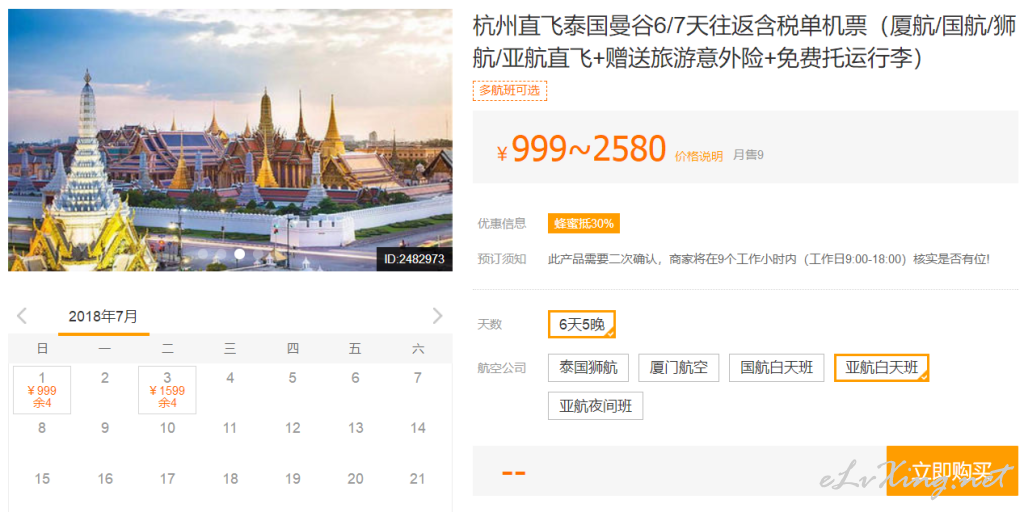Click calendar date 7
Viewport: 1024px width, 512px height.
417,377
